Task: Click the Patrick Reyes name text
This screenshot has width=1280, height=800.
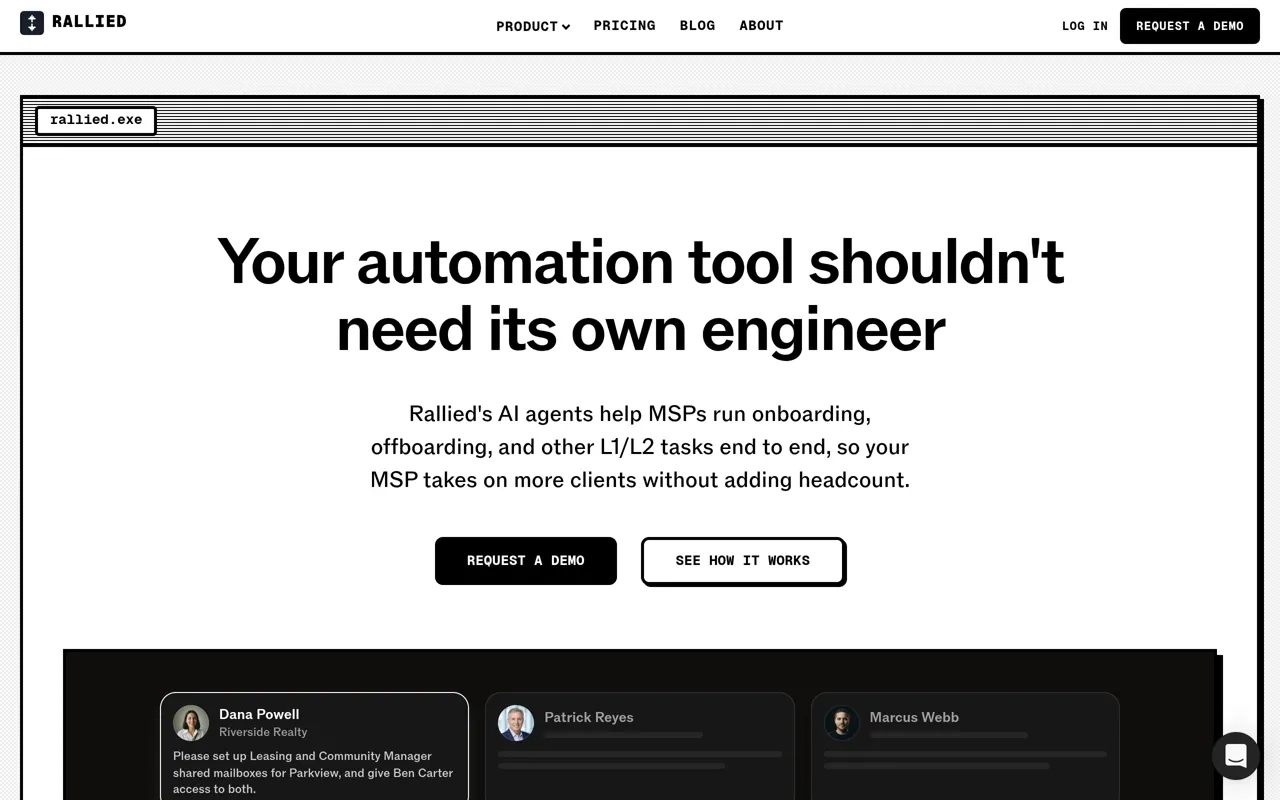Action: pos(589,717)
